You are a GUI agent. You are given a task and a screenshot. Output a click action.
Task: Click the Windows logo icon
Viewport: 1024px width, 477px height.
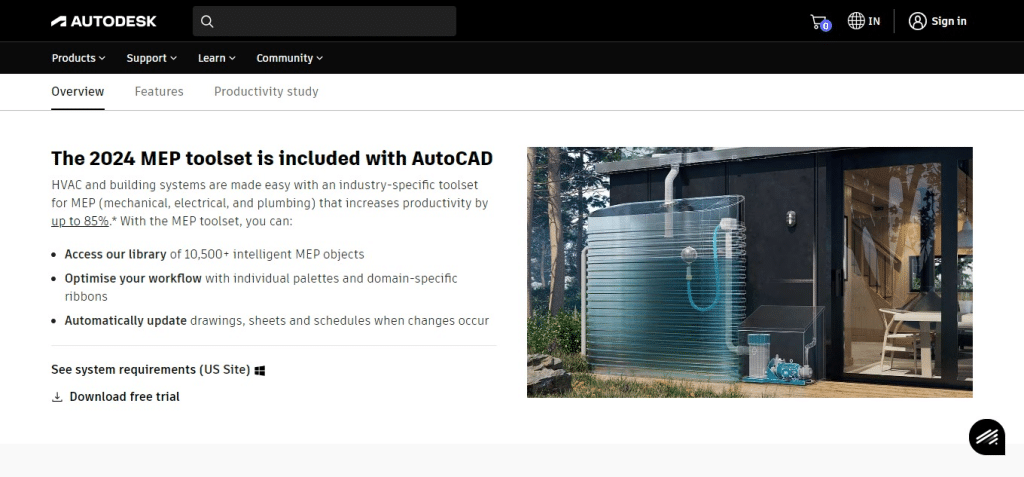coord(260,370)
